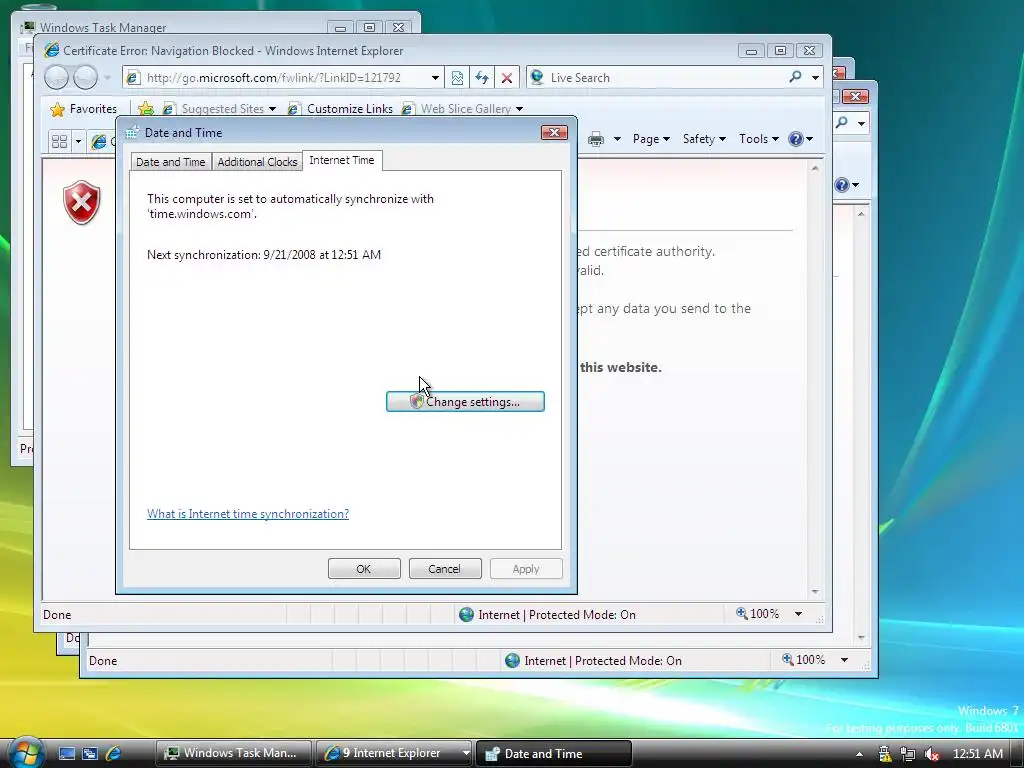The height and width of the screenshot is (768, 1024).
Task: Open the 9 Internet Explorer taskbar group
Action: [394, 753]
